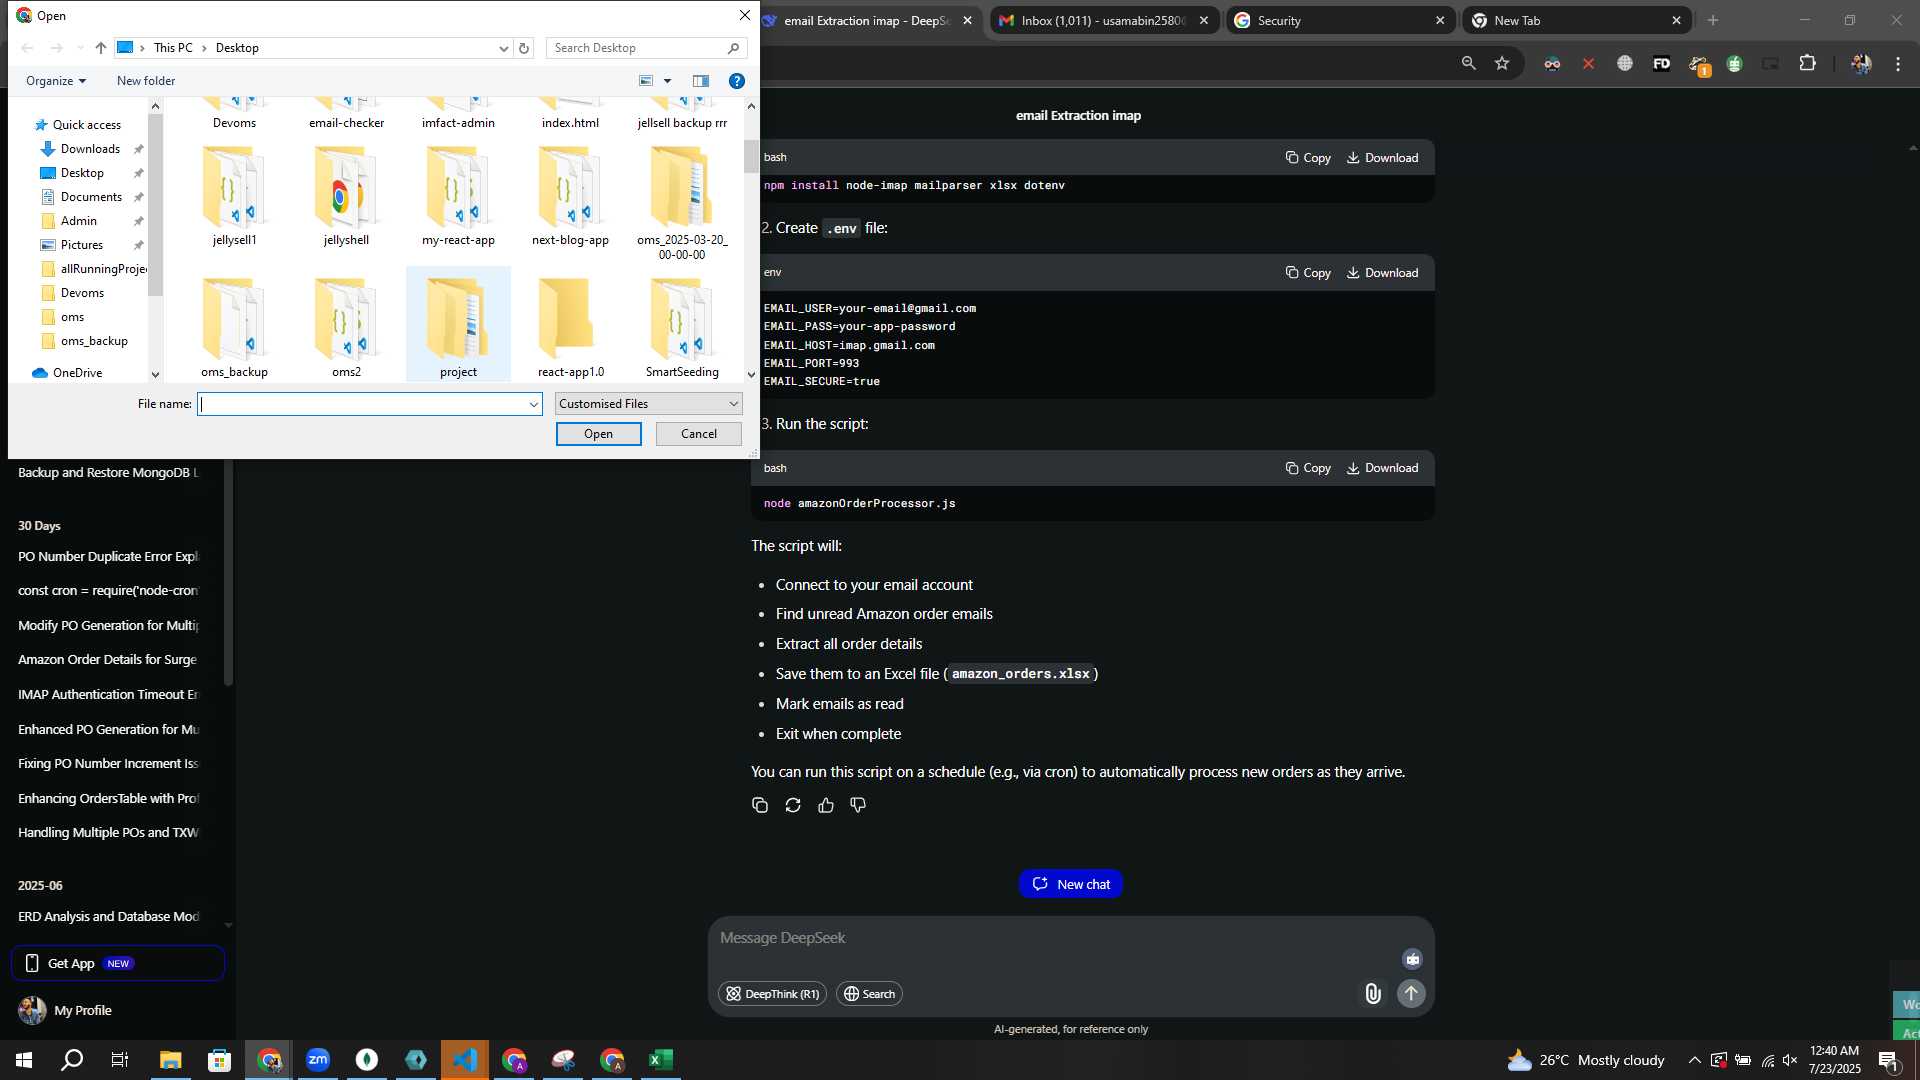The height and width of the screenshot is (1080, 1920).
Task: Click the Search Desktop field
Action: coord(646,48)
